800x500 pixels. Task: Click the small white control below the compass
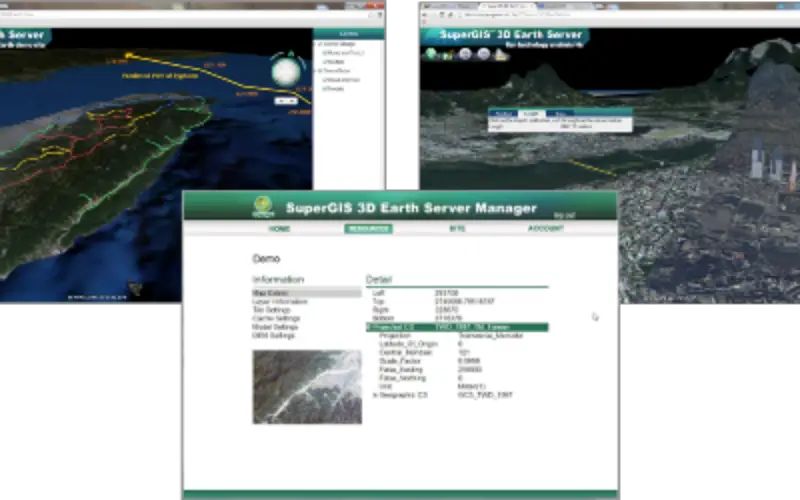tap(286, 101)
